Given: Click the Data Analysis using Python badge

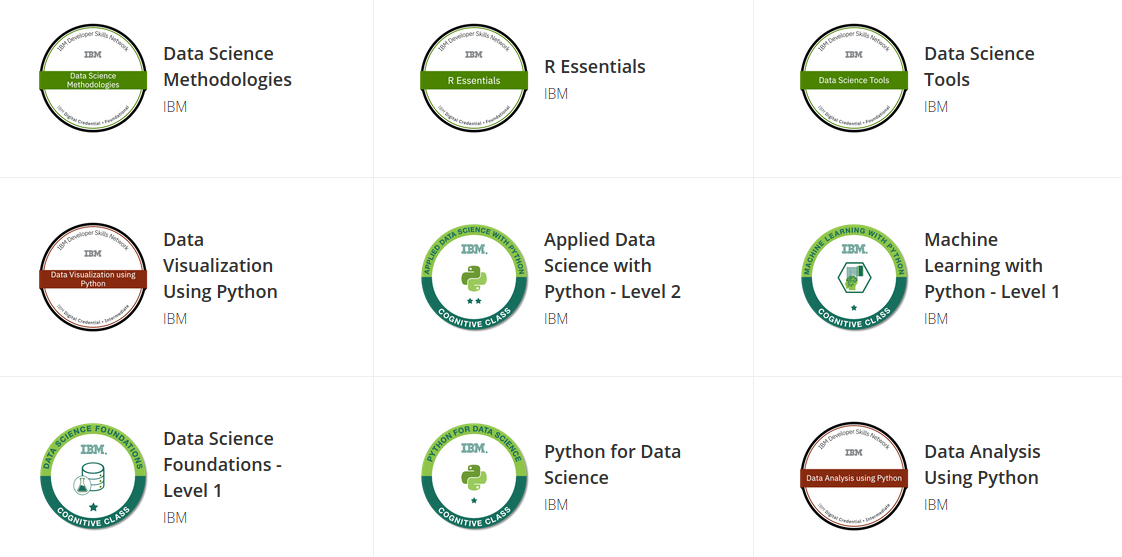Looking at the screenshot, I should click(854, 477).
